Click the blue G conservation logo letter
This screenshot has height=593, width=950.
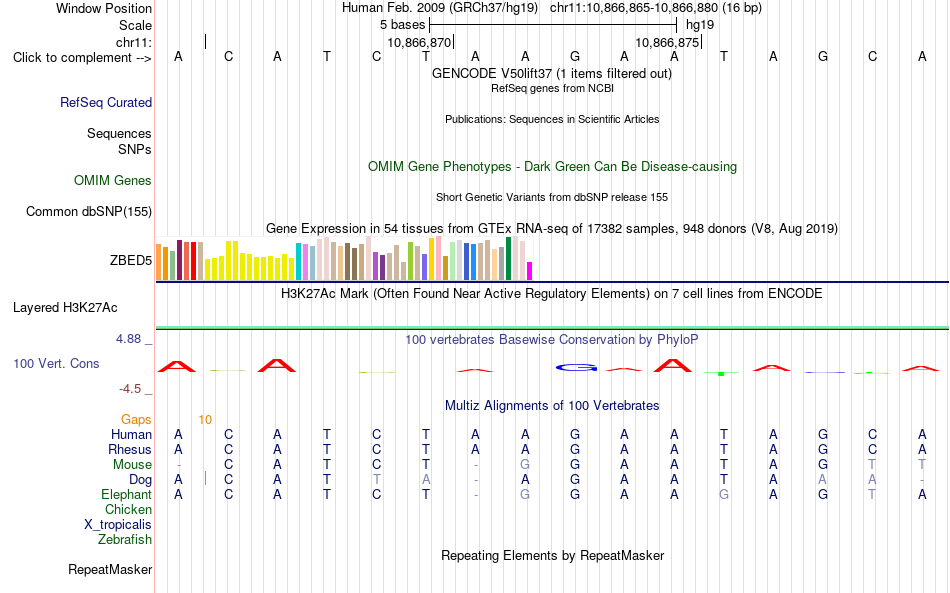[x=577, y=368]
